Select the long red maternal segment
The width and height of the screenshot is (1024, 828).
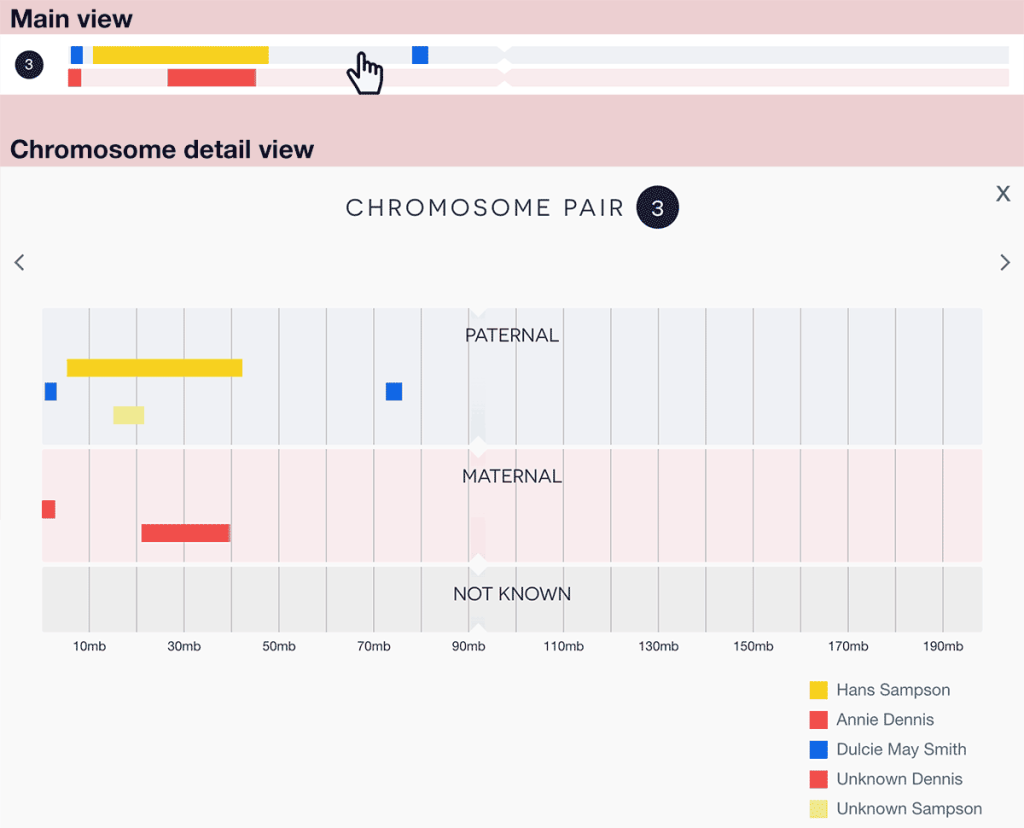pyautogui.click(x=185, y=533)
